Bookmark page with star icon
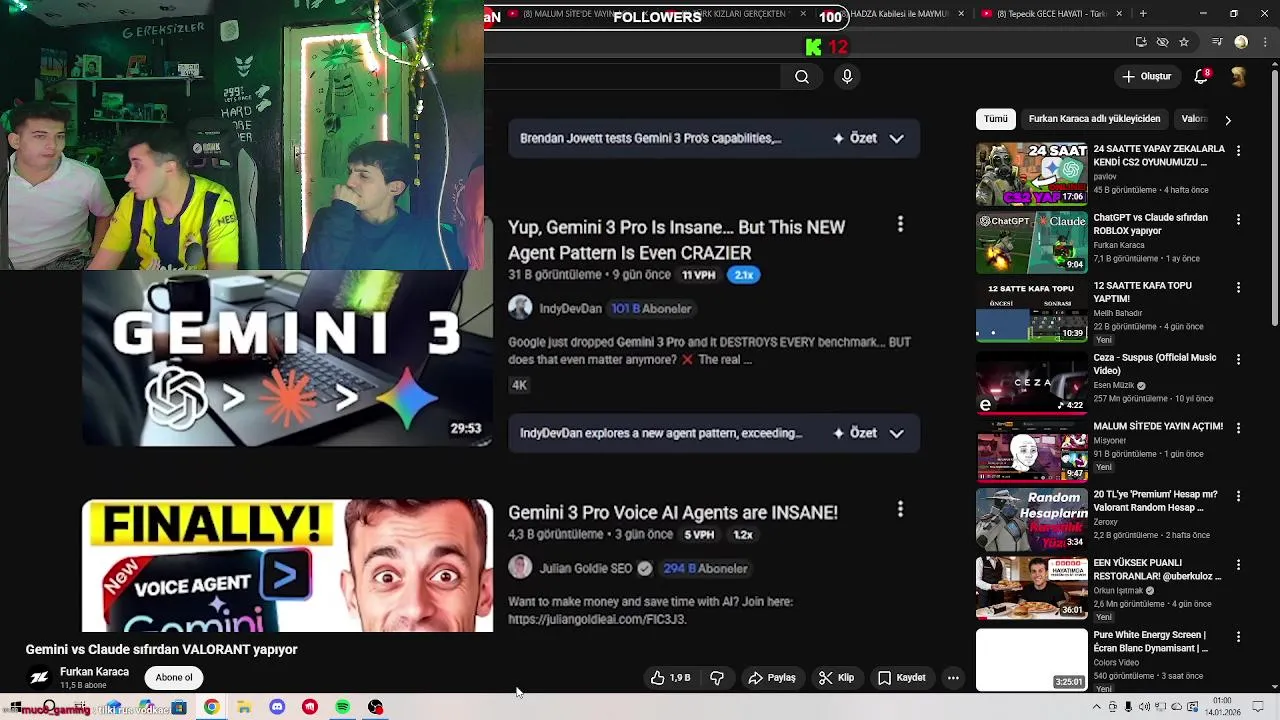This screenshot has width=1280, height=720. coord(1184,42)
